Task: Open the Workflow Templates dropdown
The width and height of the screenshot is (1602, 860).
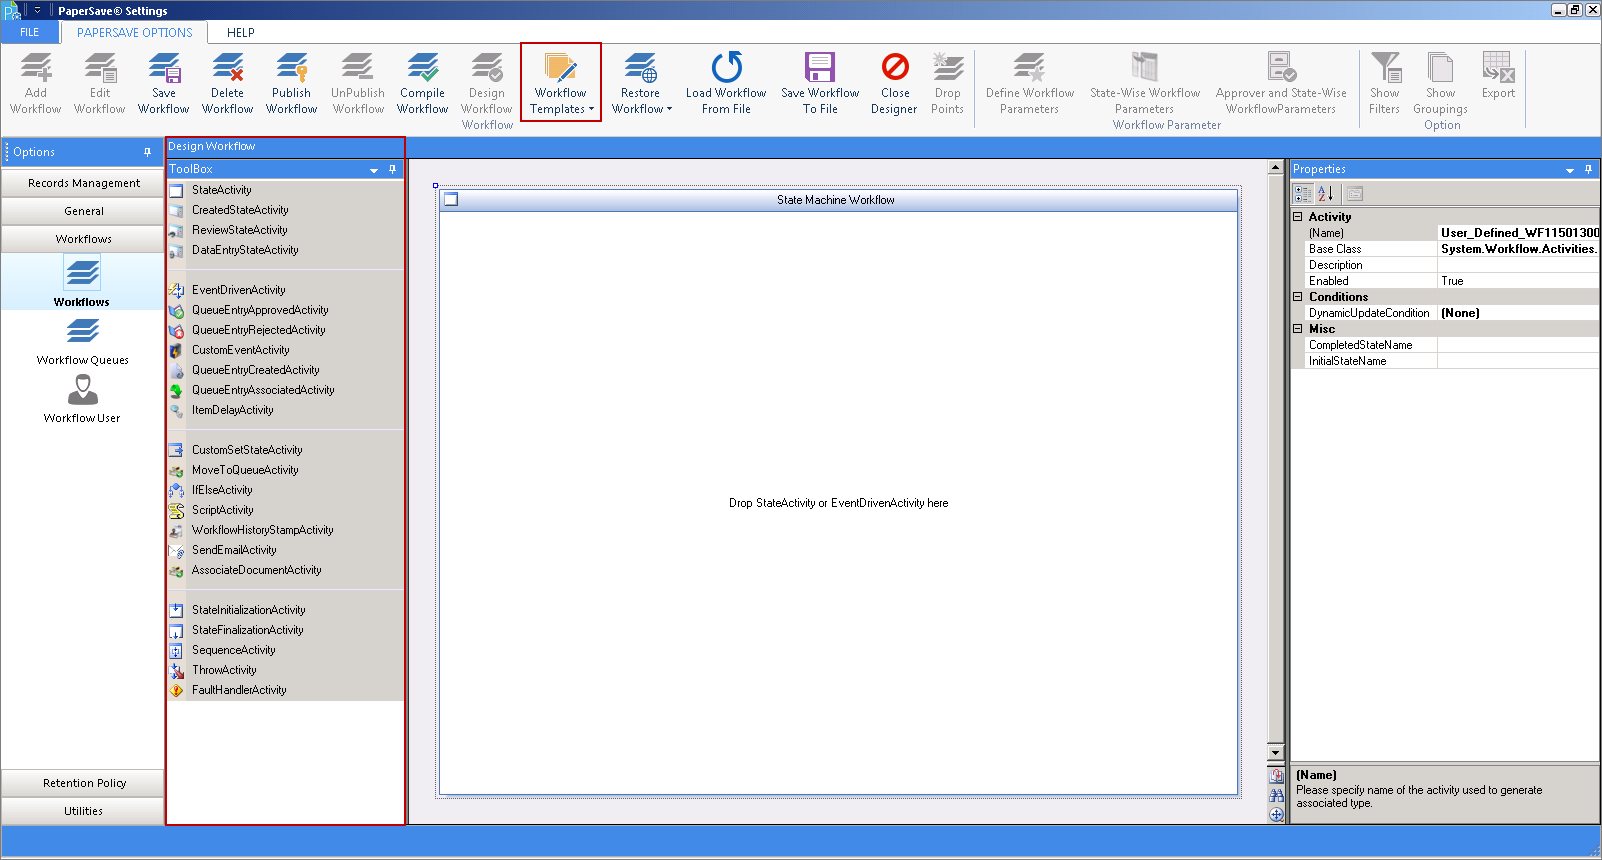Action: 561,84
